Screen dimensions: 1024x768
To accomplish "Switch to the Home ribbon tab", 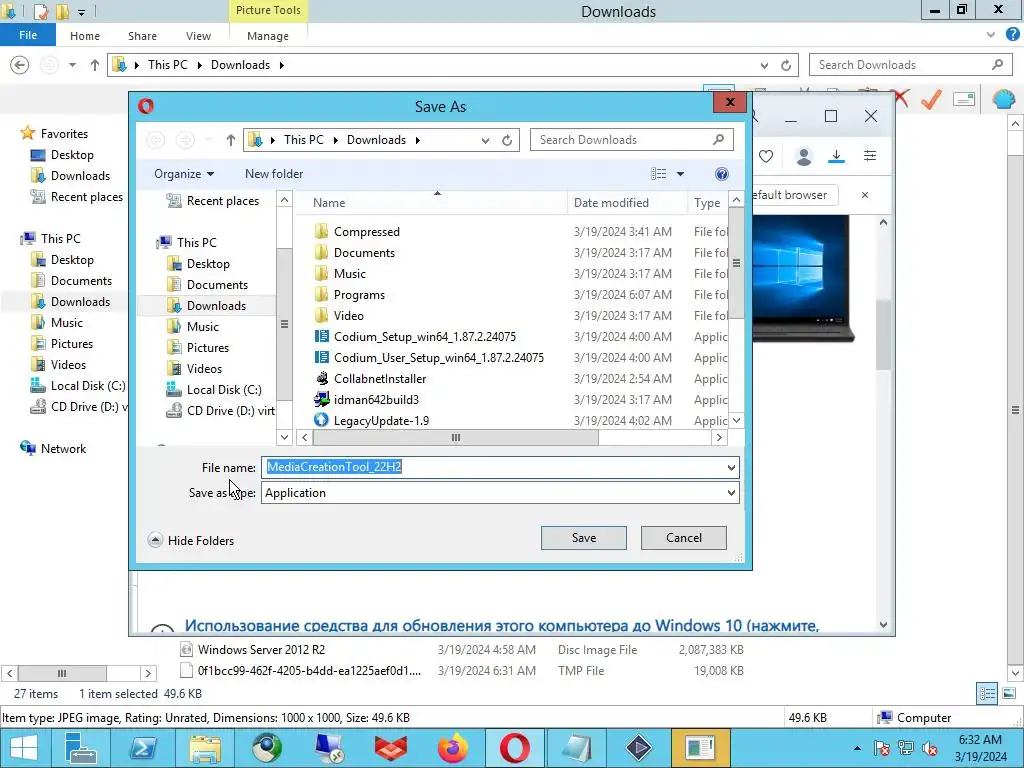I will tap(85, 36).
